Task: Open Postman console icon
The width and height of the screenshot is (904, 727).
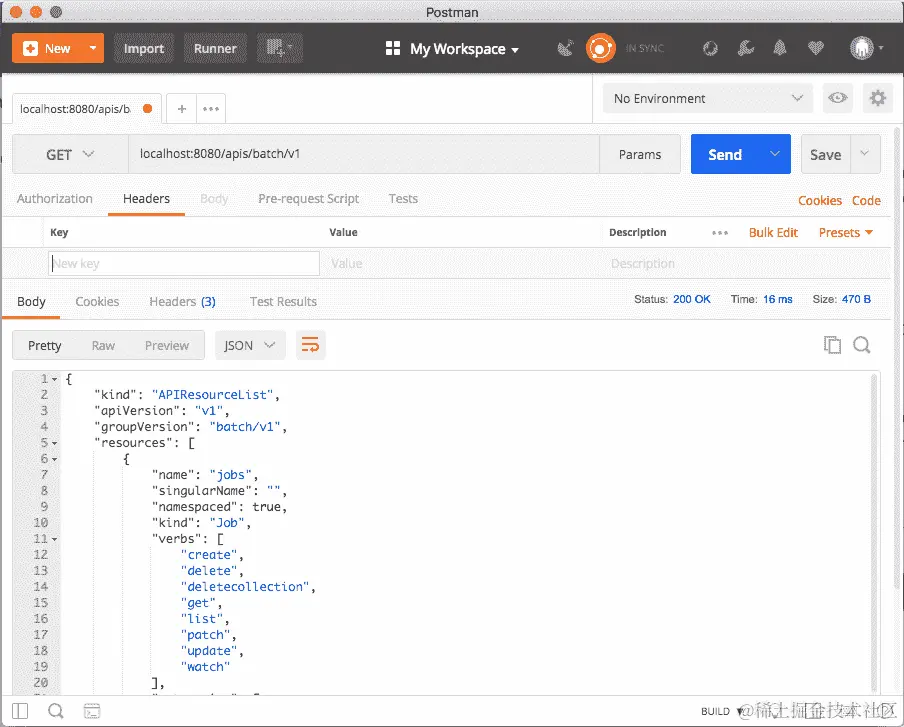Action: pos(92,711)
